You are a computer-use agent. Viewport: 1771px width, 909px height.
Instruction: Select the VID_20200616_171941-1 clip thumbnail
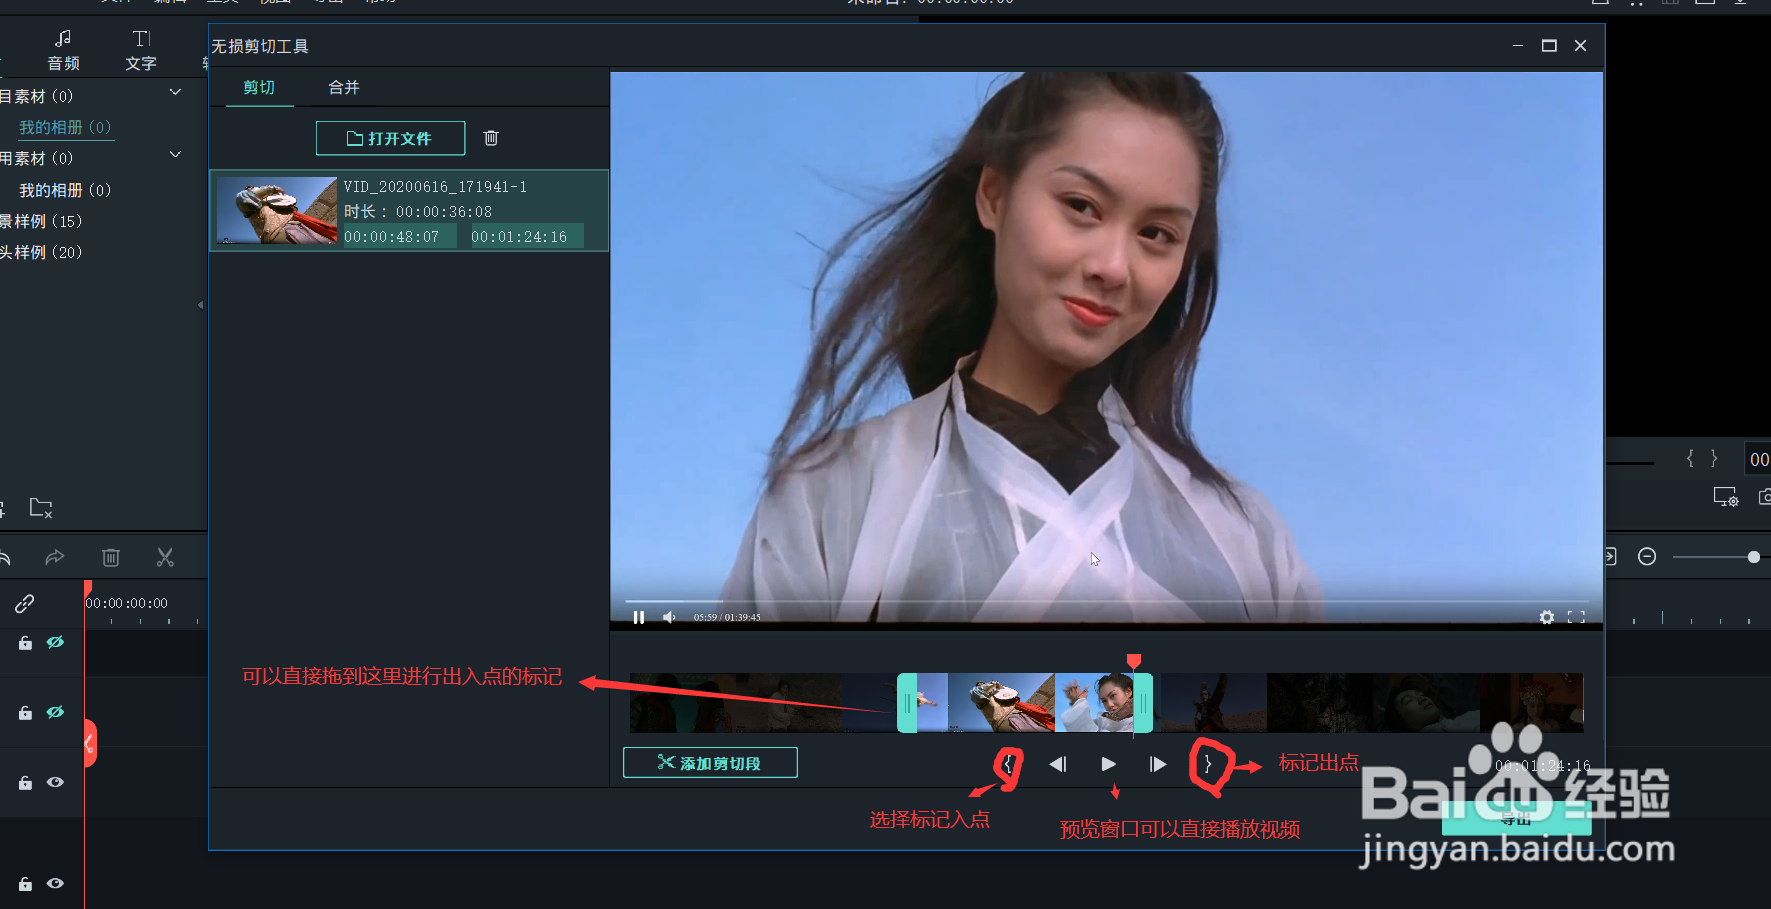pos(278,210)
